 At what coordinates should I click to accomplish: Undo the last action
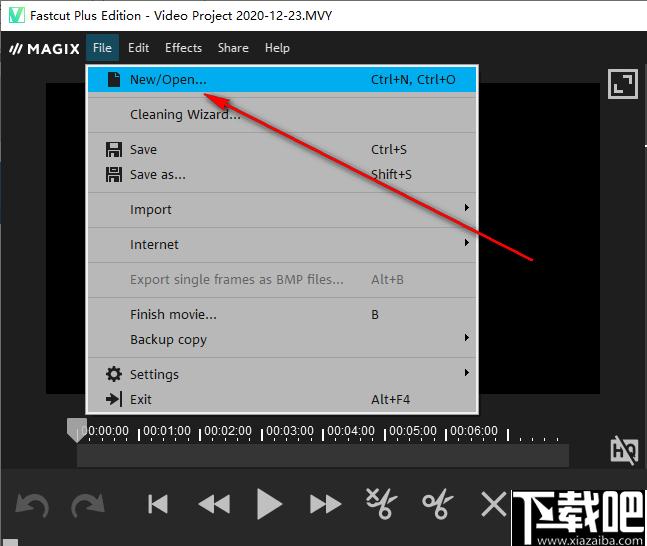pyautogui.click(x=32, y=504)
